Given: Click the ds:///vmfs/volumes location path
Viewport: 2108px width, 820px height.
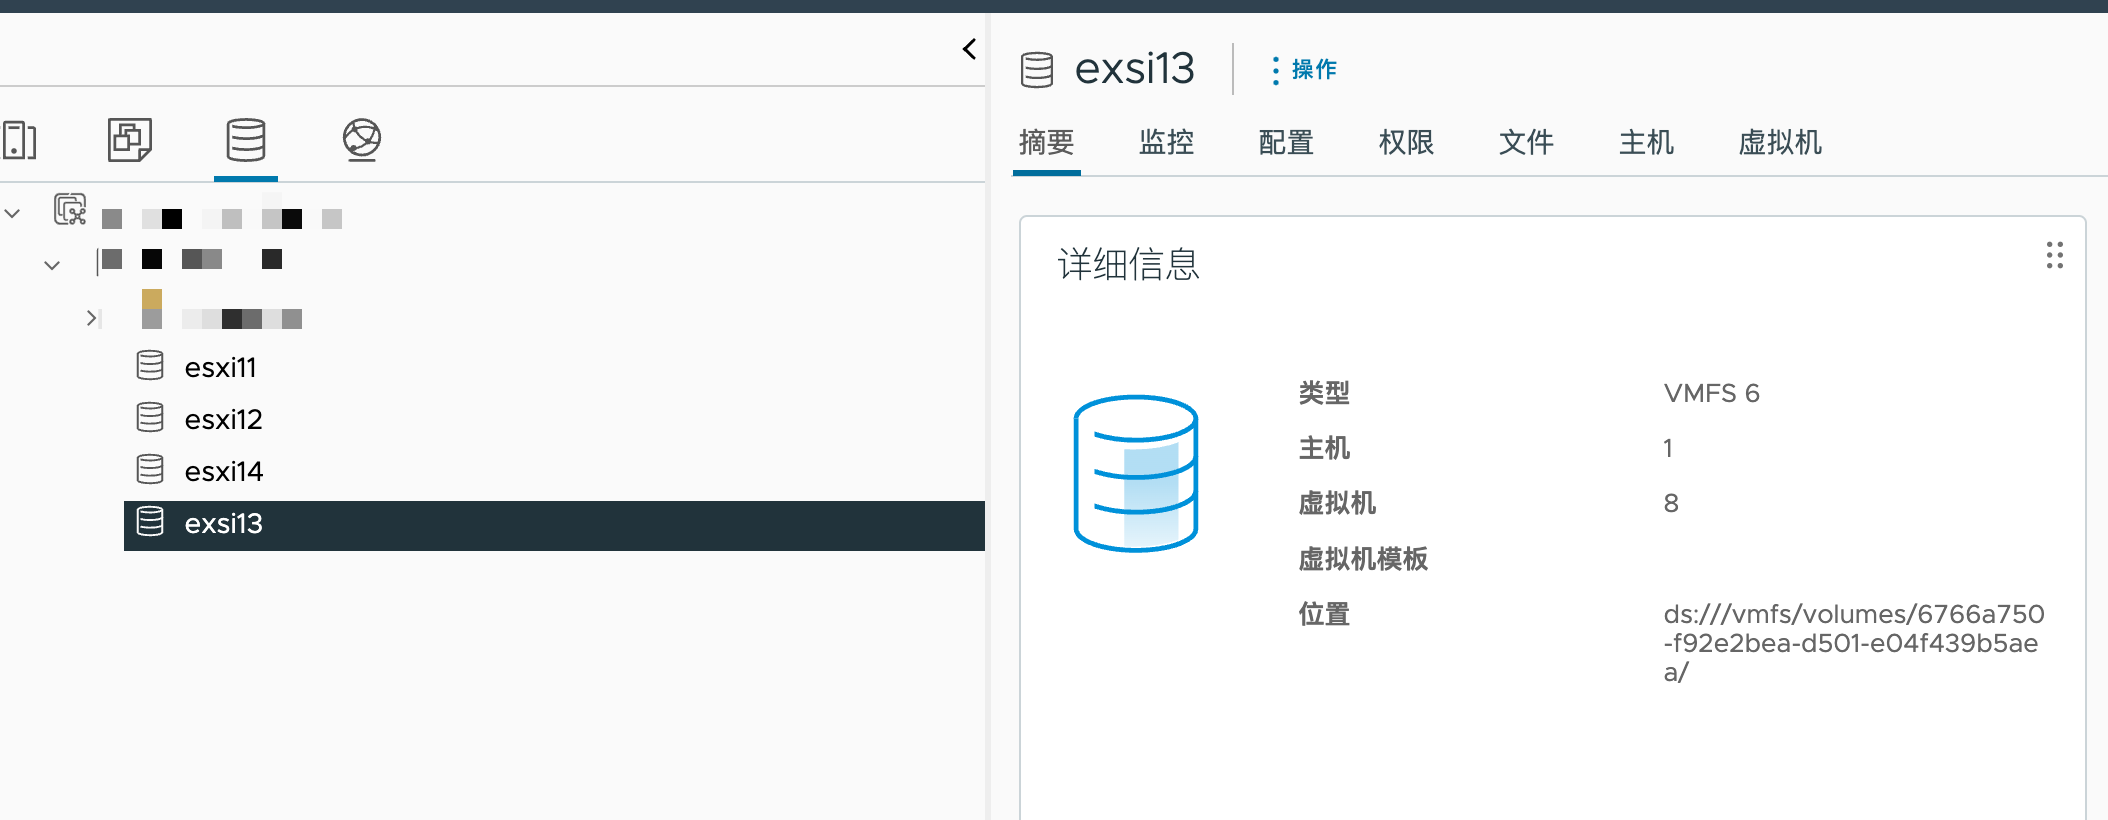Looking at the screenshot, I should coord(1853,643).
